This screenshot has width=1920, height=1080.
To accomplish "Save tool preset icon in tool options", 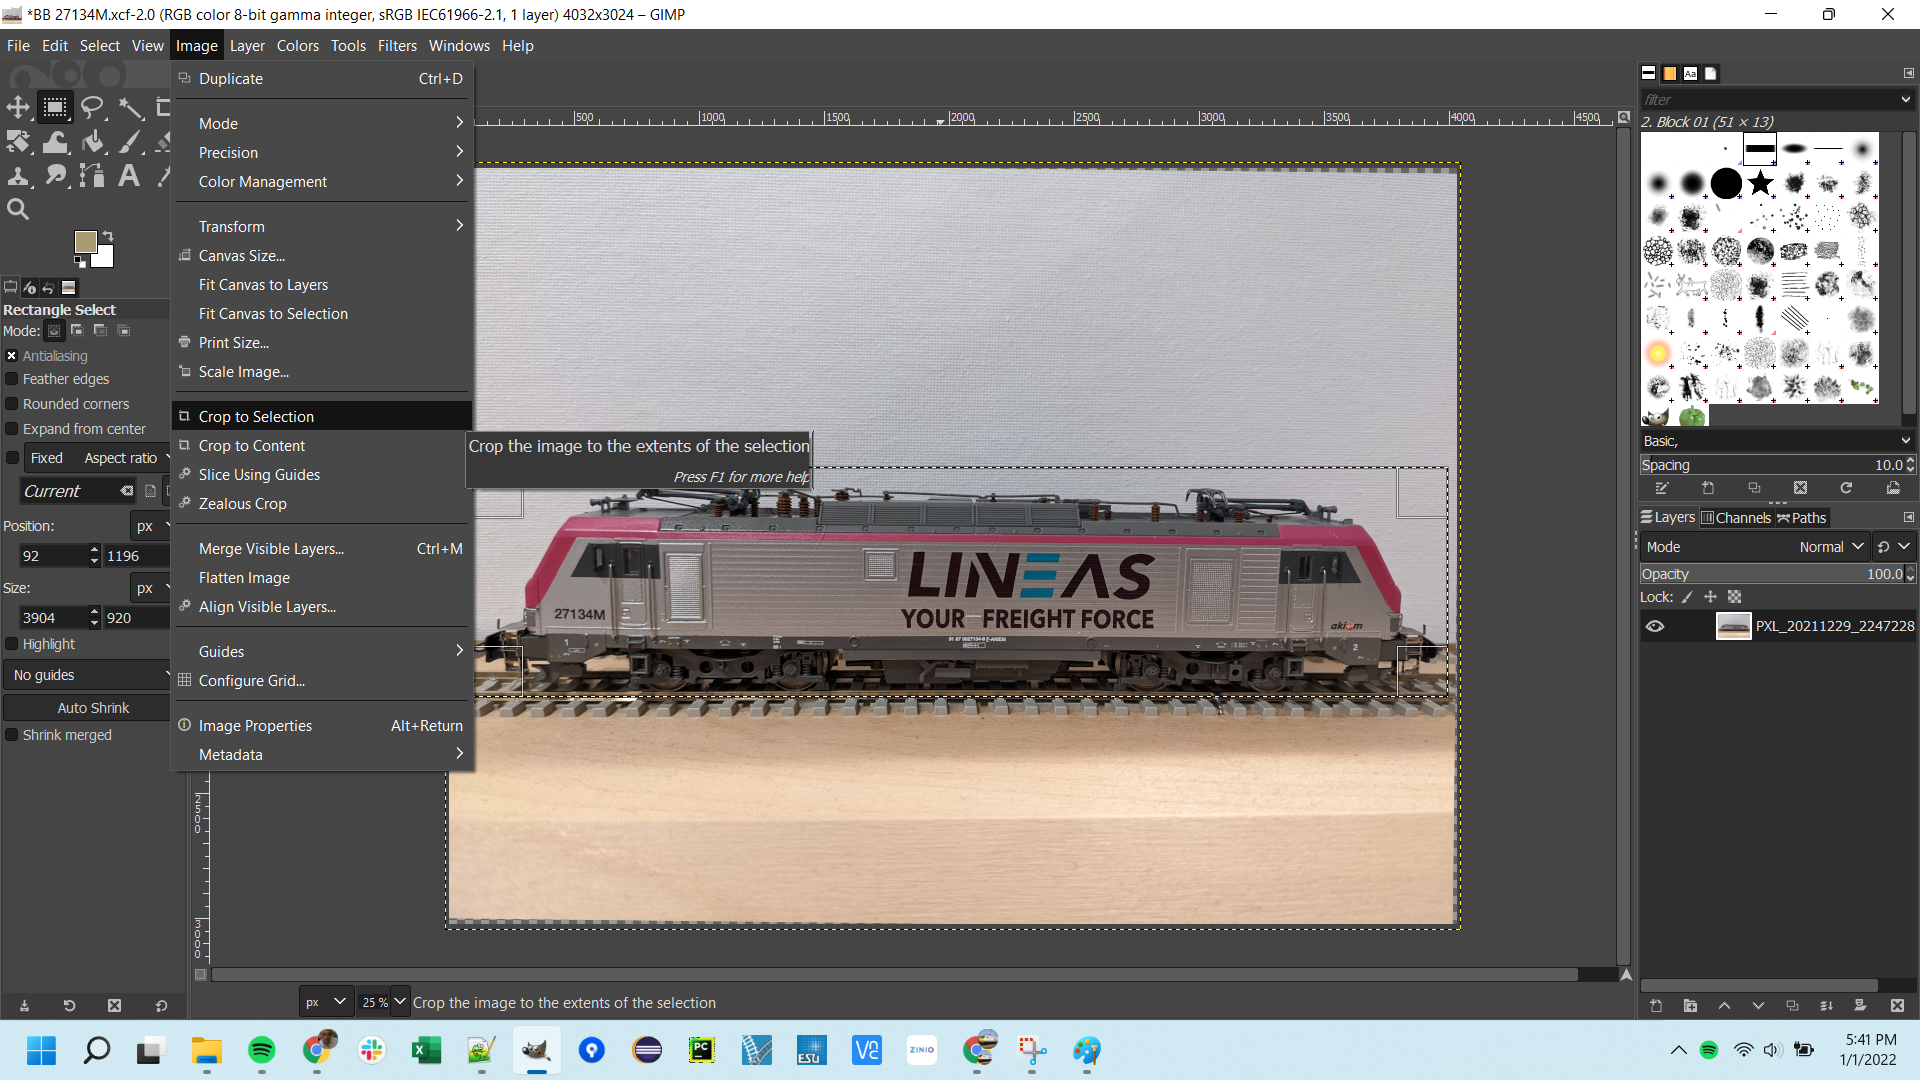I will click(x=25, y=1006).
